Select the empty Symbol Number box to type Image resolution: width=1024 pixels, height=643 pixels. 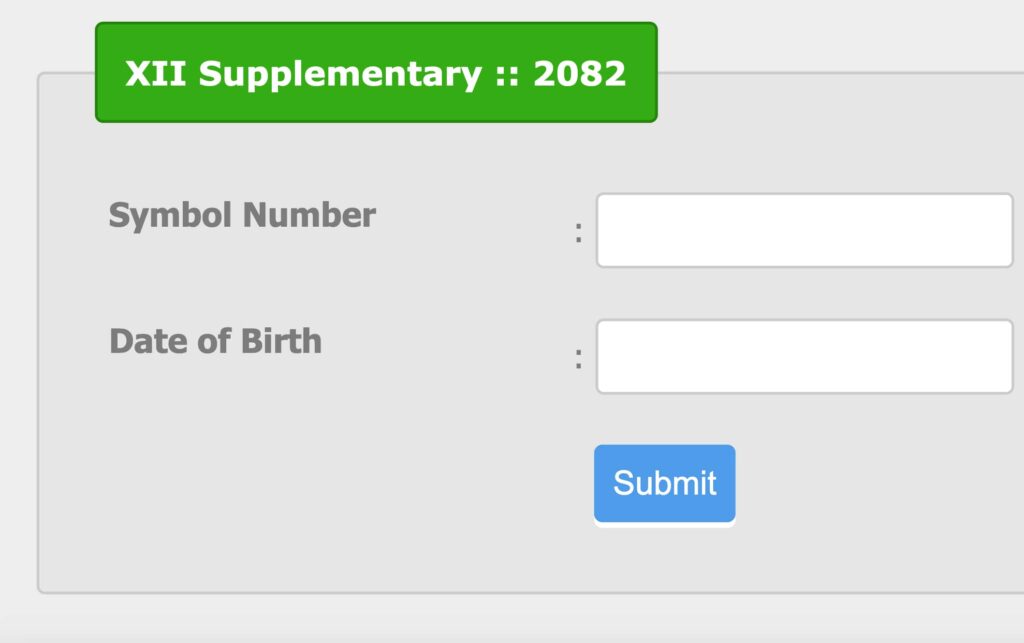[803, 230]
